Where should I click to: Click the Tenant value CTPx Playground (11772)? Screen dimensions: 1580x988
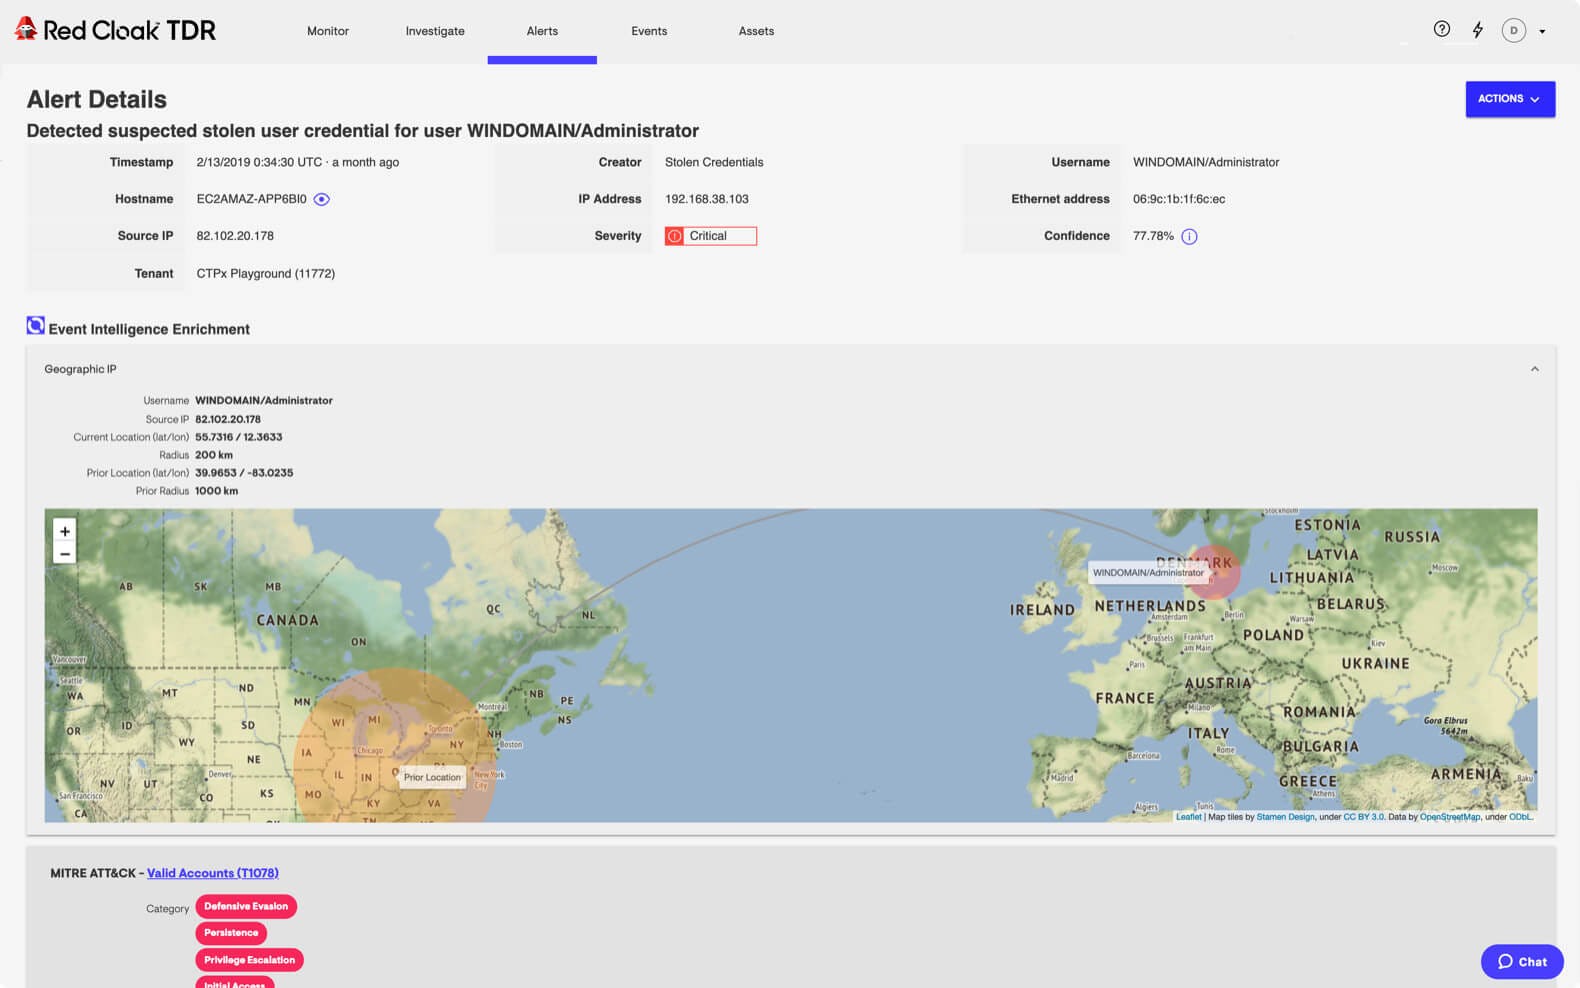point(266,273)
